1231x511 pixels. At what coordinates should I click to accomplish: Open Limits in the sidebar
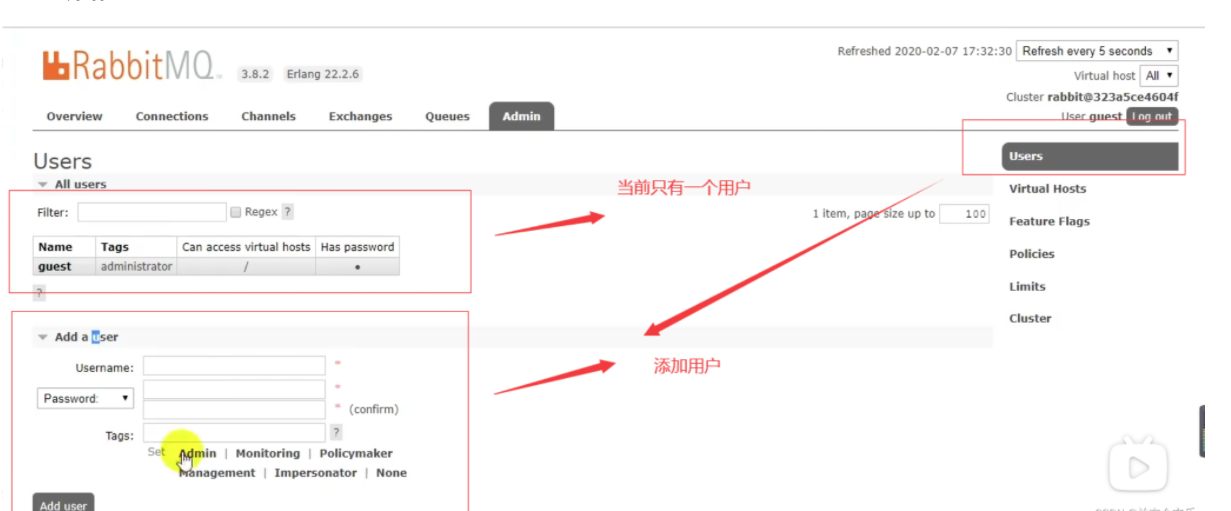tap(1027, 286)
